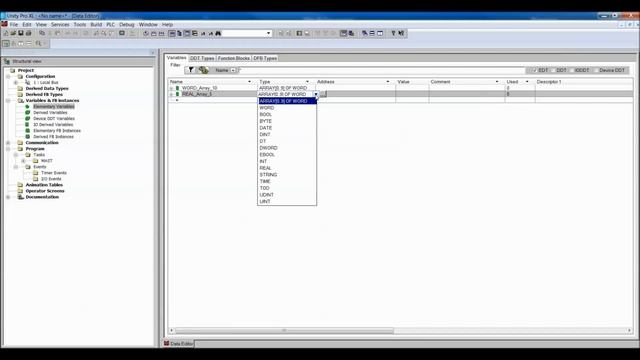Image resolution: width=640 pixels, height=360 pixels.
Task: Select Device DDT Variables in the tree
Action: coord(54,119)
